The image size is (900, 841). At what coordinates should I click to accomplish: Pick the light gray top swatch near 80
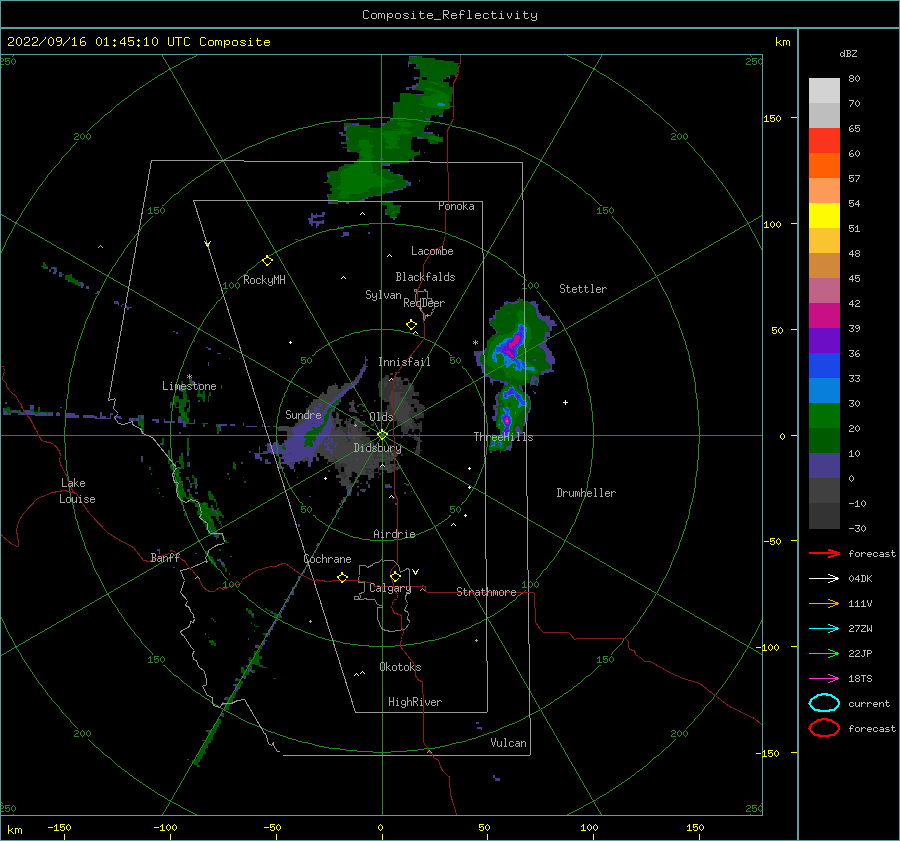pos(824,90)
